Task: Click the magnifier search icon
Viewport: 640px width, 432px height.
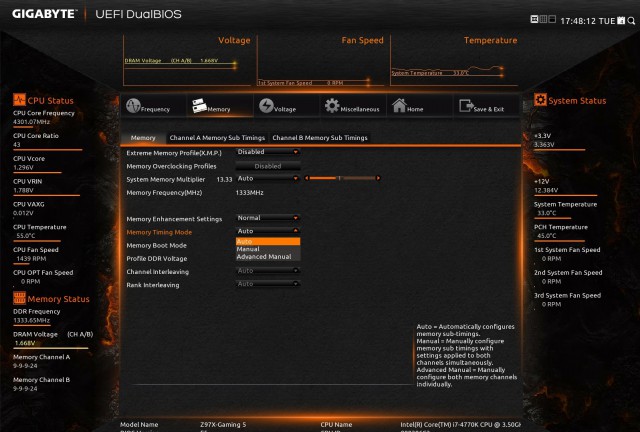Action: 631,20
